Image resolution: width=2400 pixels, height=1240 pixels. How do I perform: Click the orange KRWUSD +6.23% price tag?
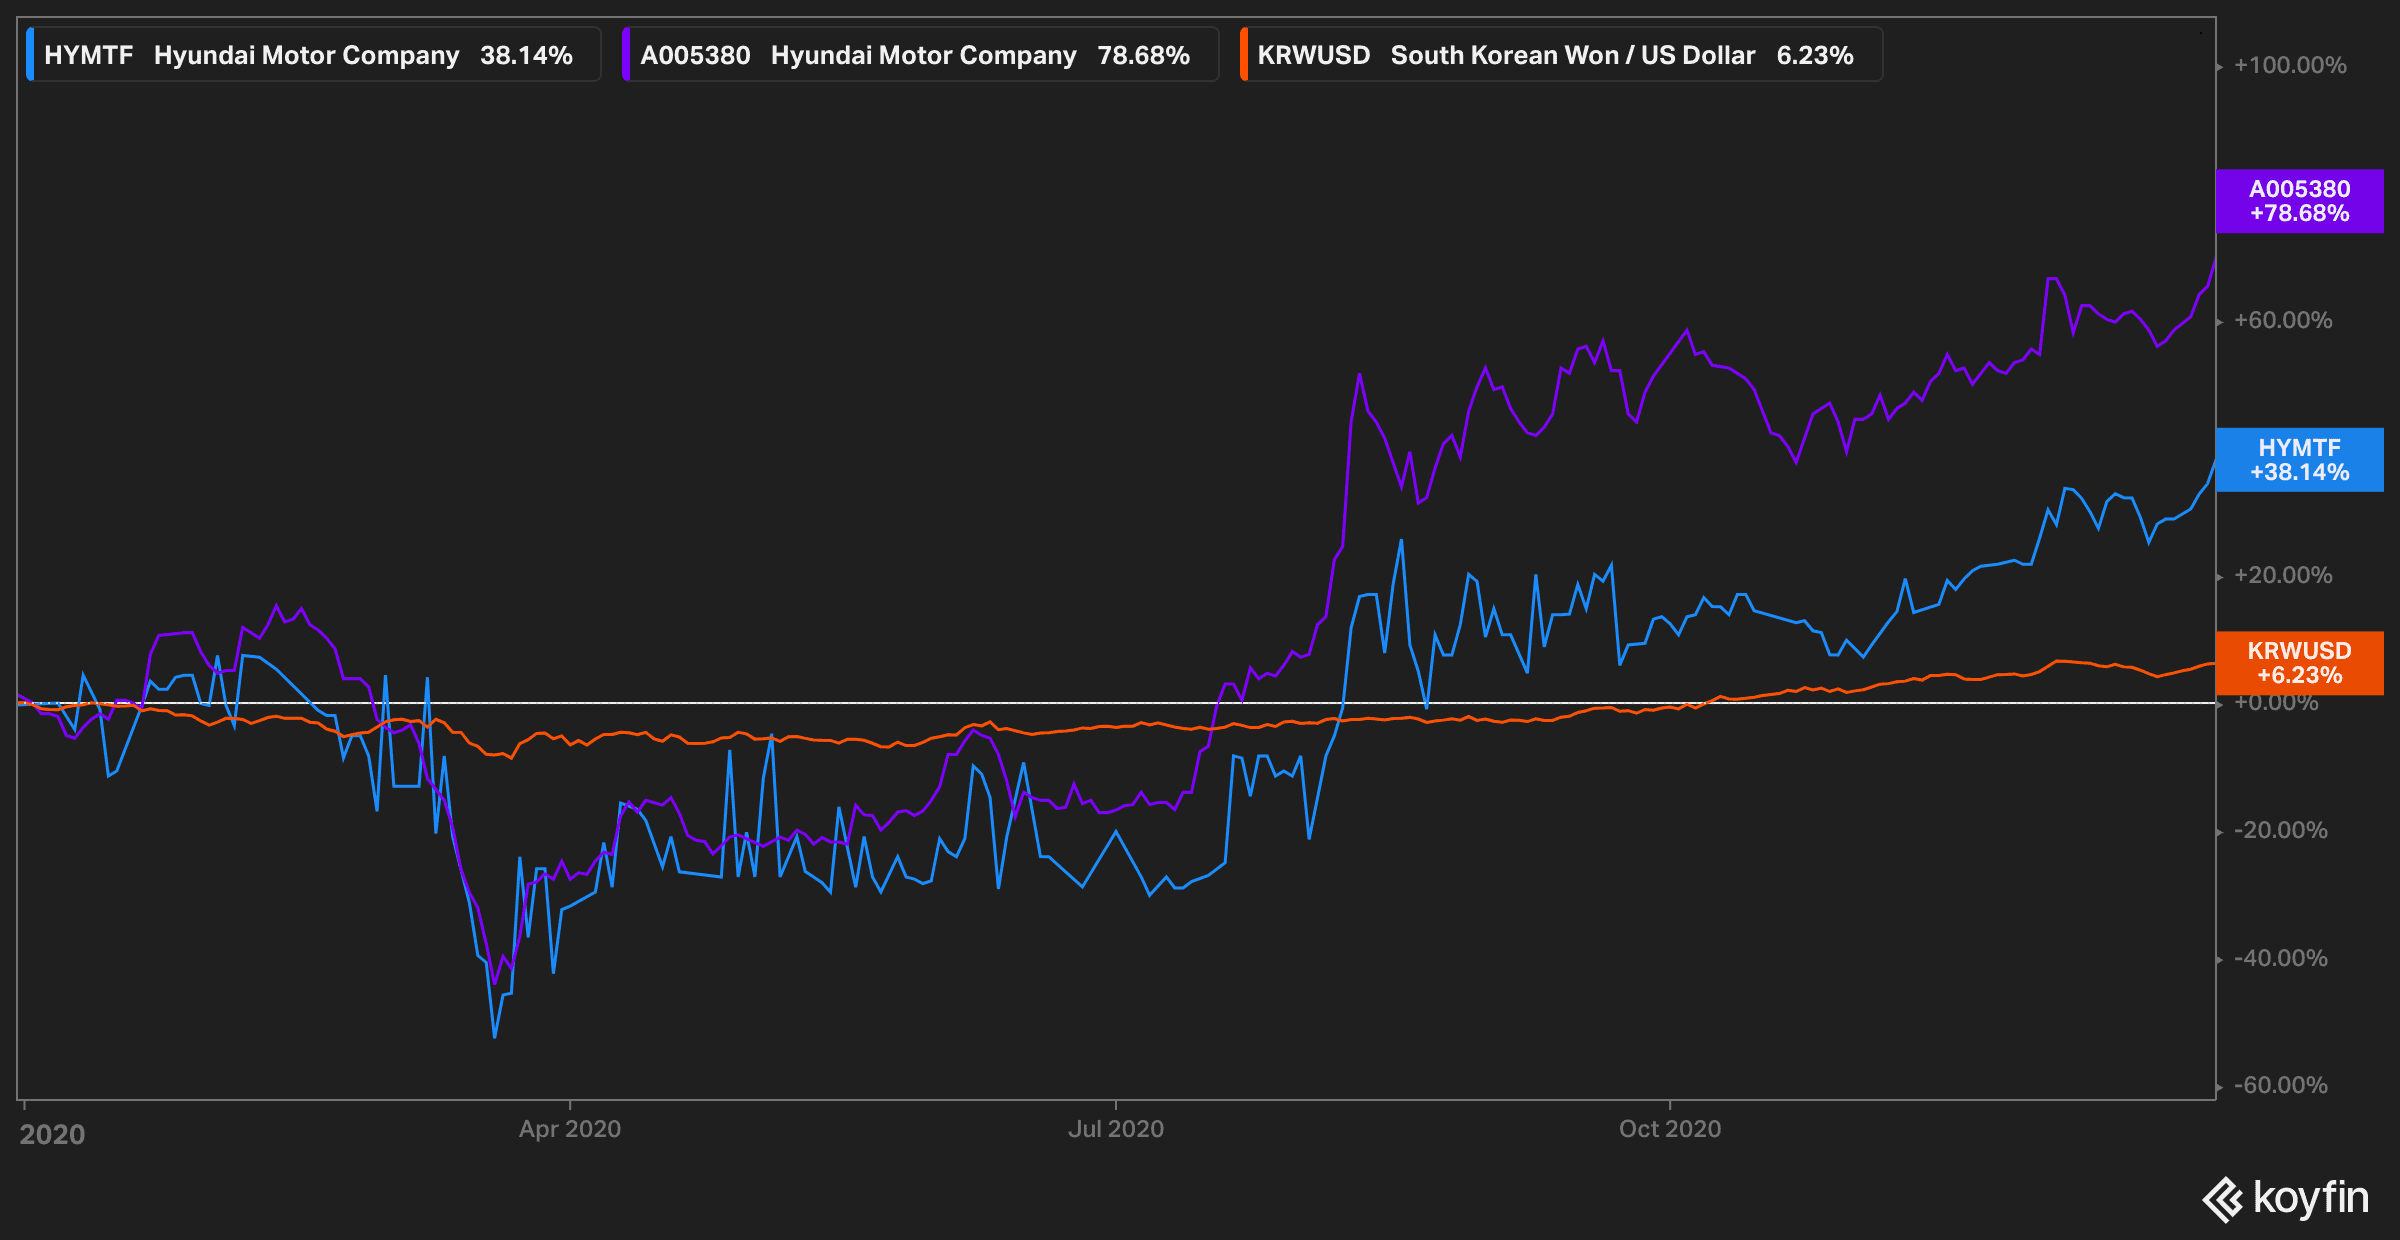pyautogui.click(x=2299, y=663)
